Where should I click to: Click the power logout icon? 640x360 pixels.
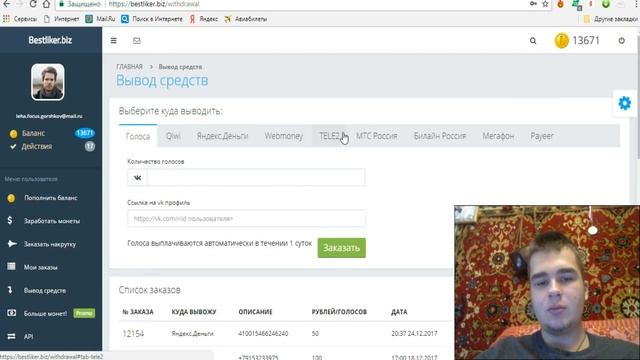tap(622, 40)
